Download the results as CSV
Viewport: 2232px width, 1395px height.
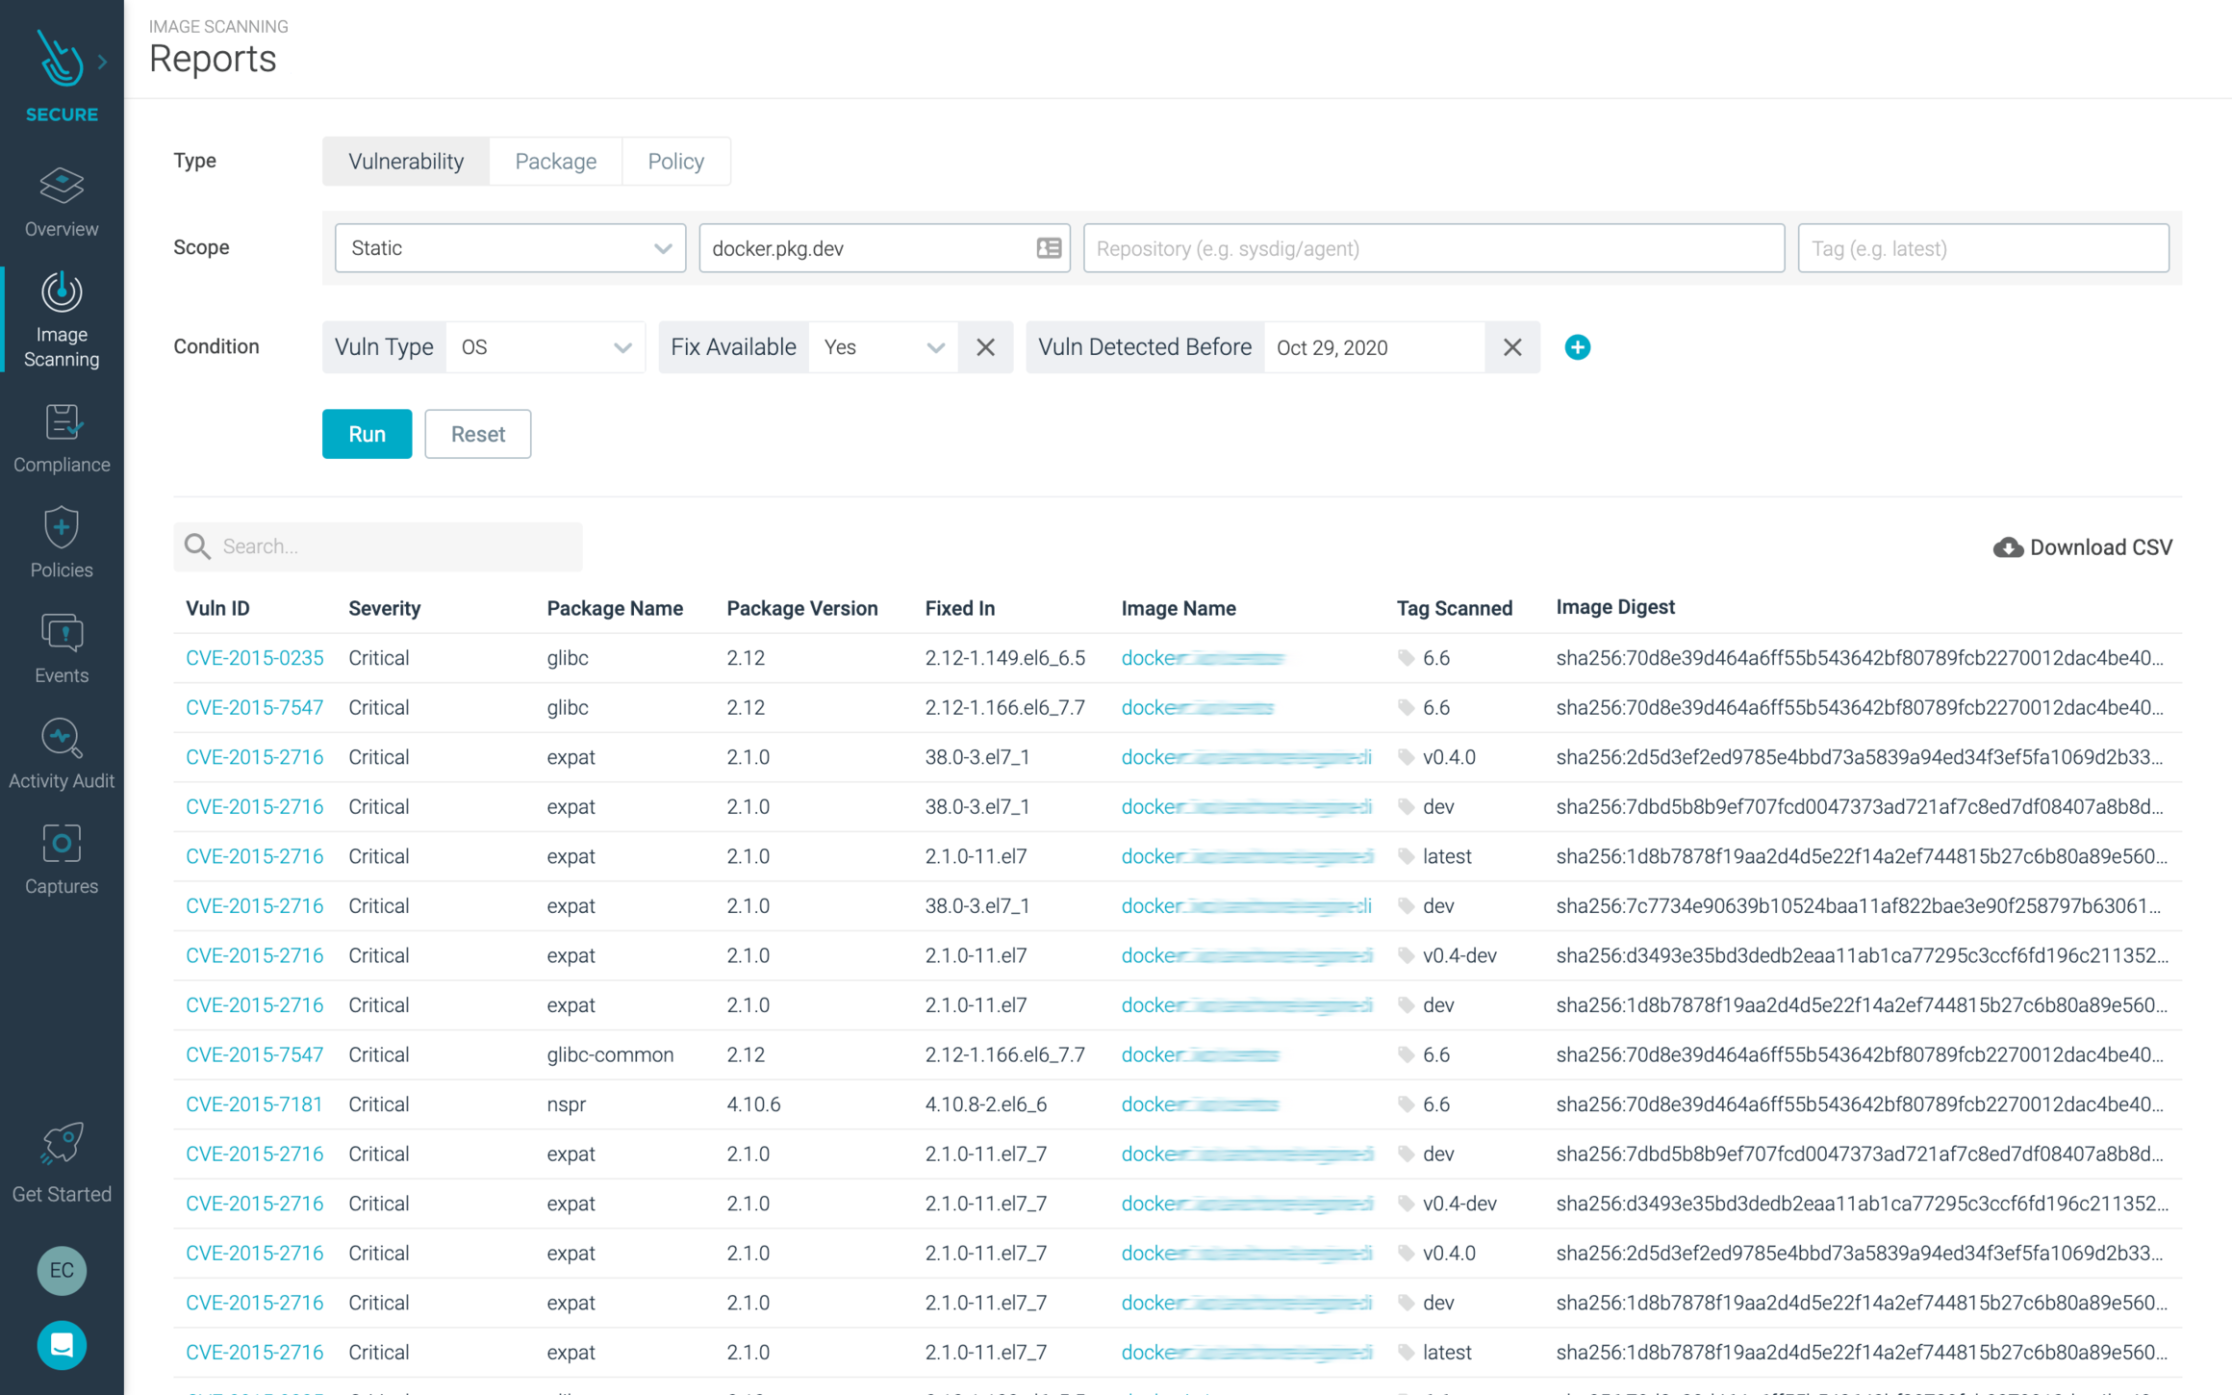click(2083, 547)
